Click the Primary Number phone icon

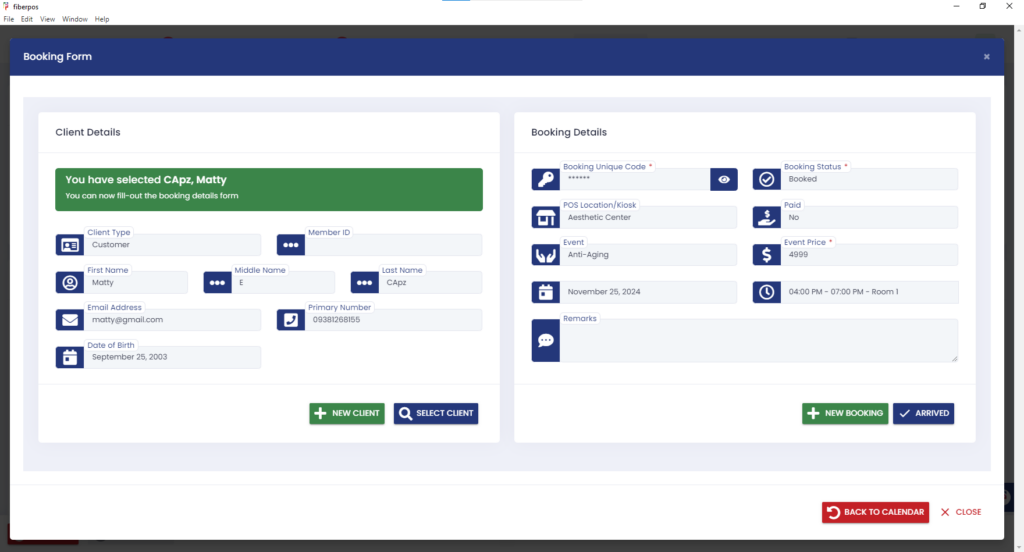pyautogui.click(x=291, y=320)
